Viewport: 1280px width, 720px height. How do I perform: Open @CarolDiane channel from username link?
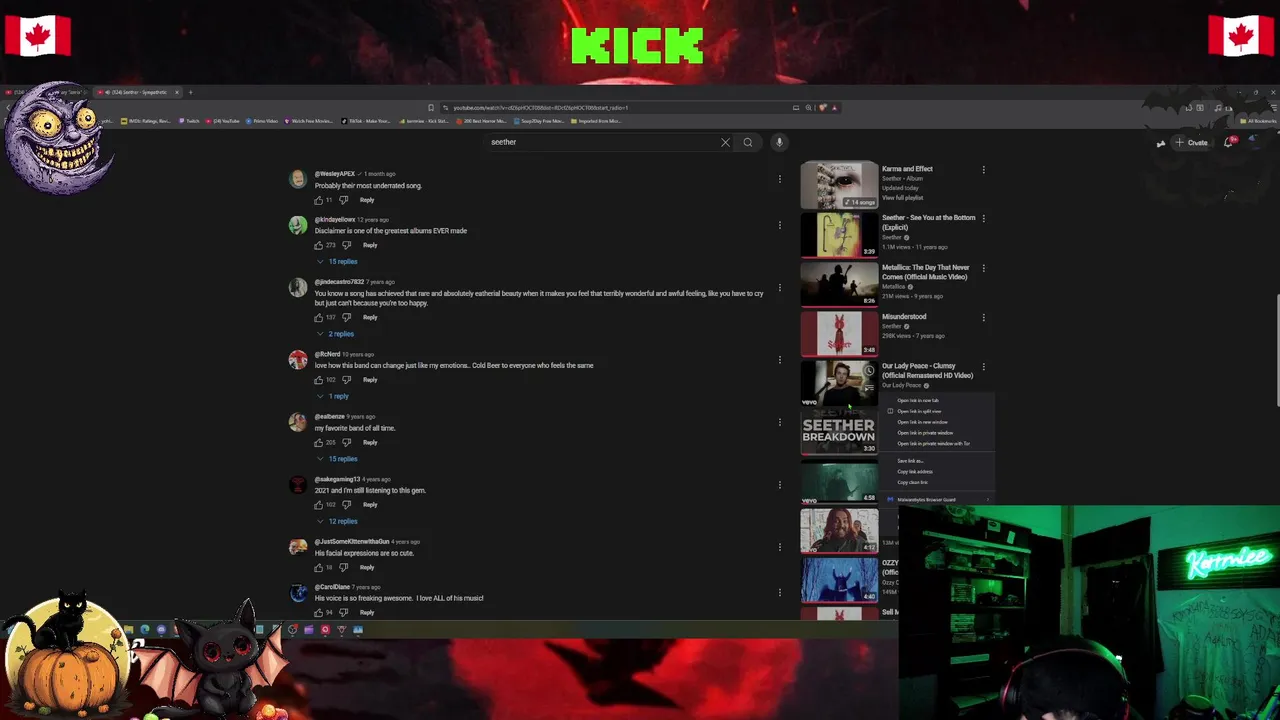coord(332,587)
